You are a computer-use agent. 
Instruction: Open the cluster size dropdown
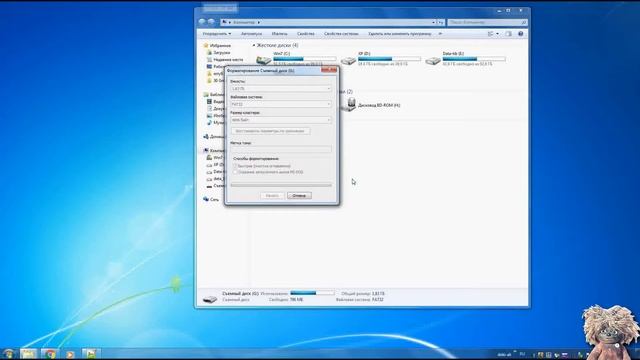click(281, 120)
